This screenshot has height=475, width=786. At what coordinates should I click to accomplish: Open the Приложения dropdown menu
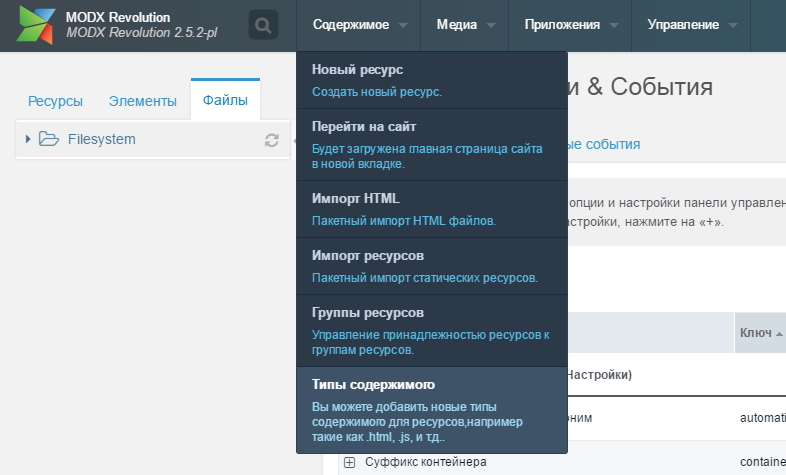(x=570, y=25)
